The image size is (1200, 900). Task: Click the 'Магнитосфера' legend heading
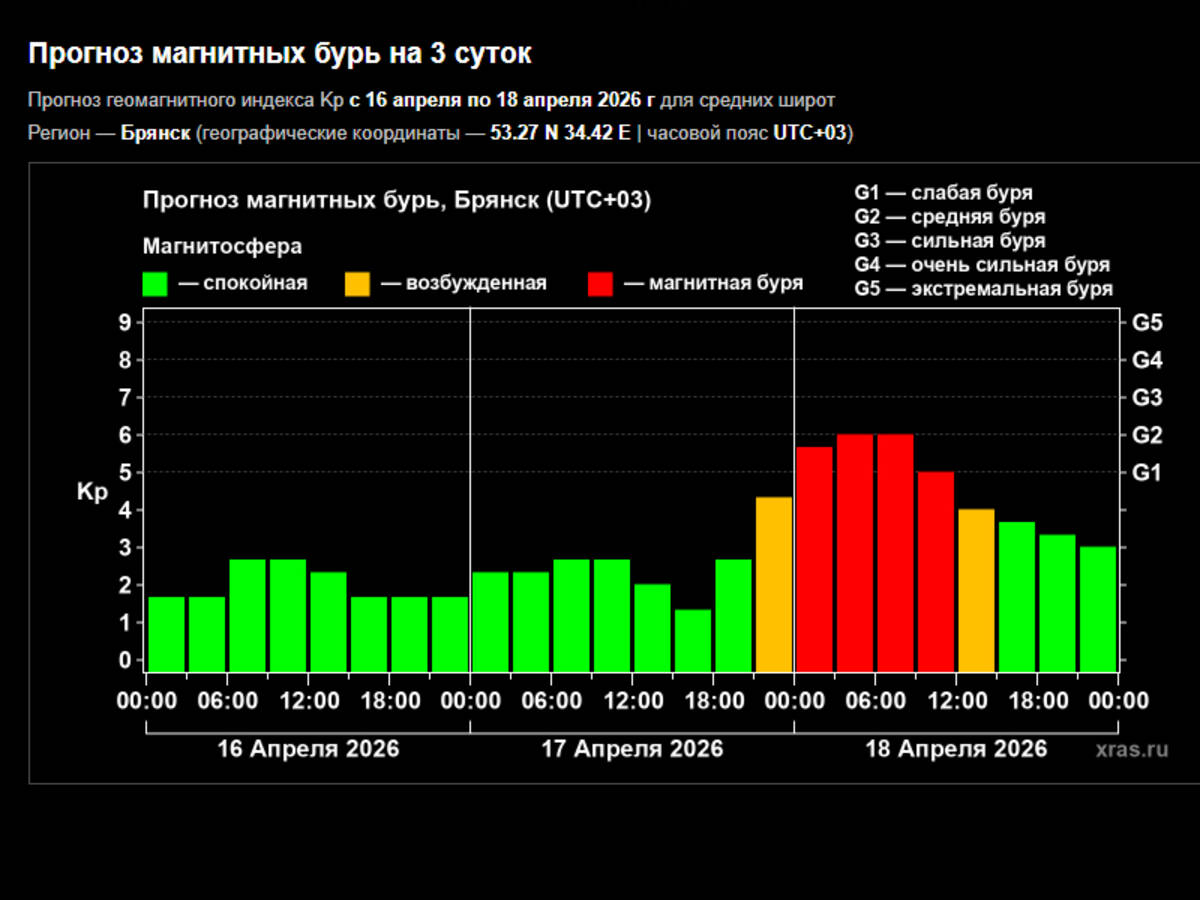click(x=222, y=246)
